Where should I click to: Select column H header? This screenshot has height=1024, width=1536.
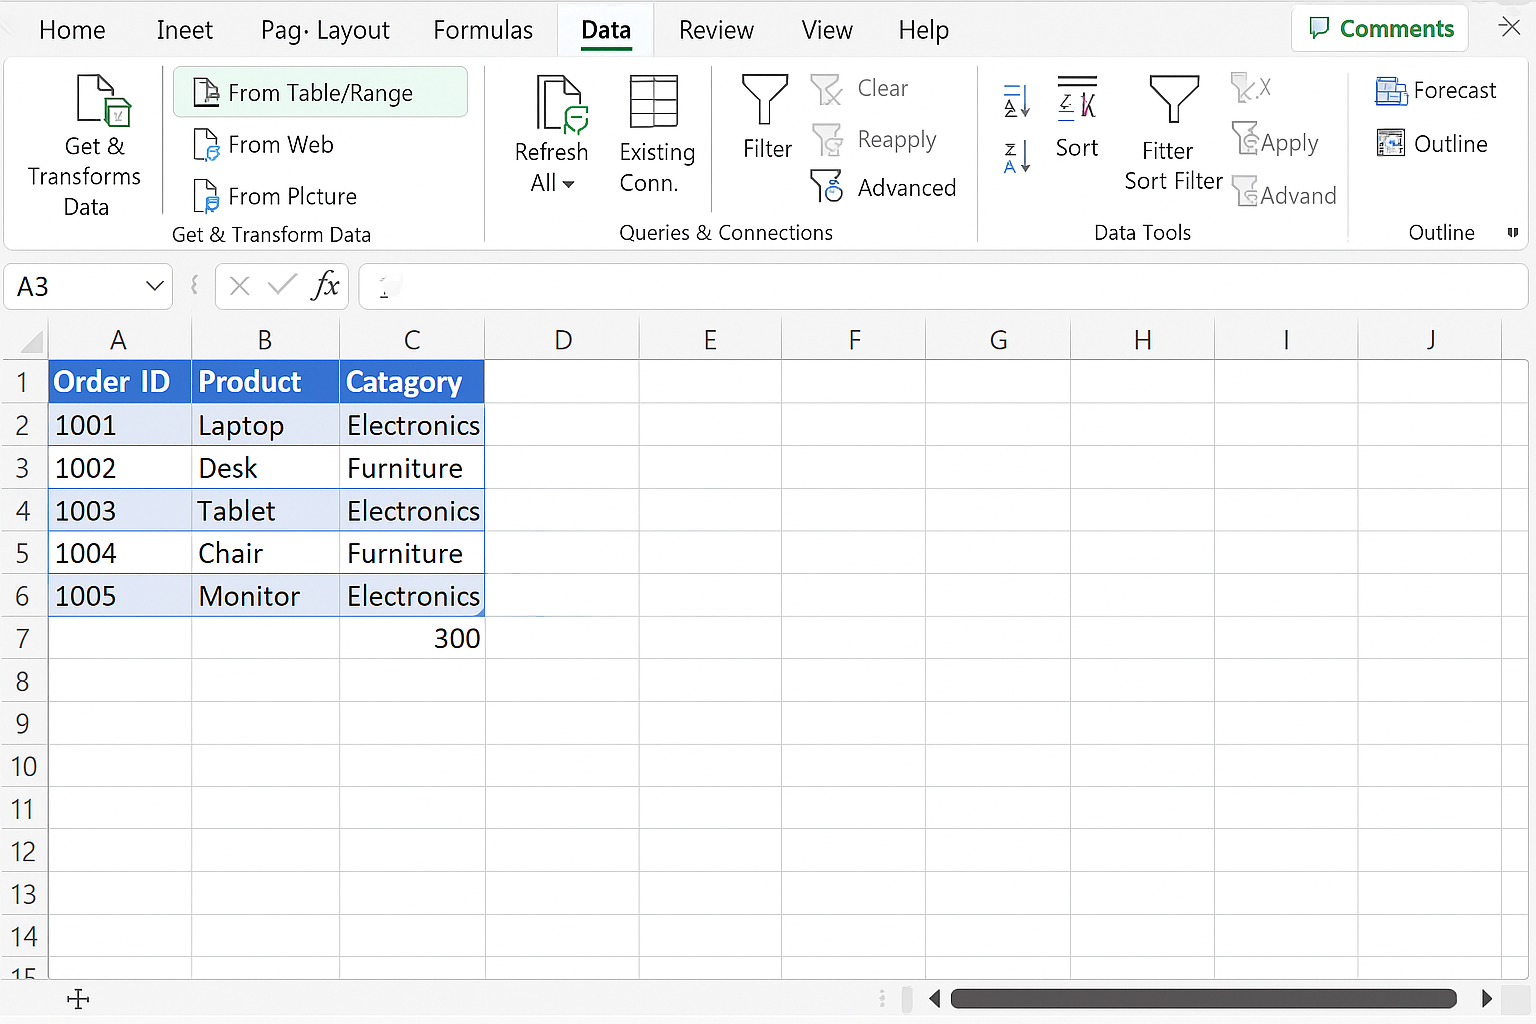point(1142,340)
